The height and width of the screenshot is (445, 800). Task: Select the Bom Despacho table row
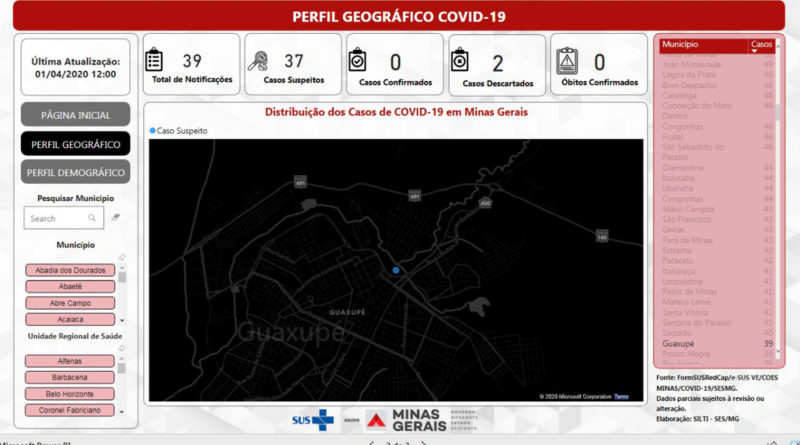click(717, 85)
